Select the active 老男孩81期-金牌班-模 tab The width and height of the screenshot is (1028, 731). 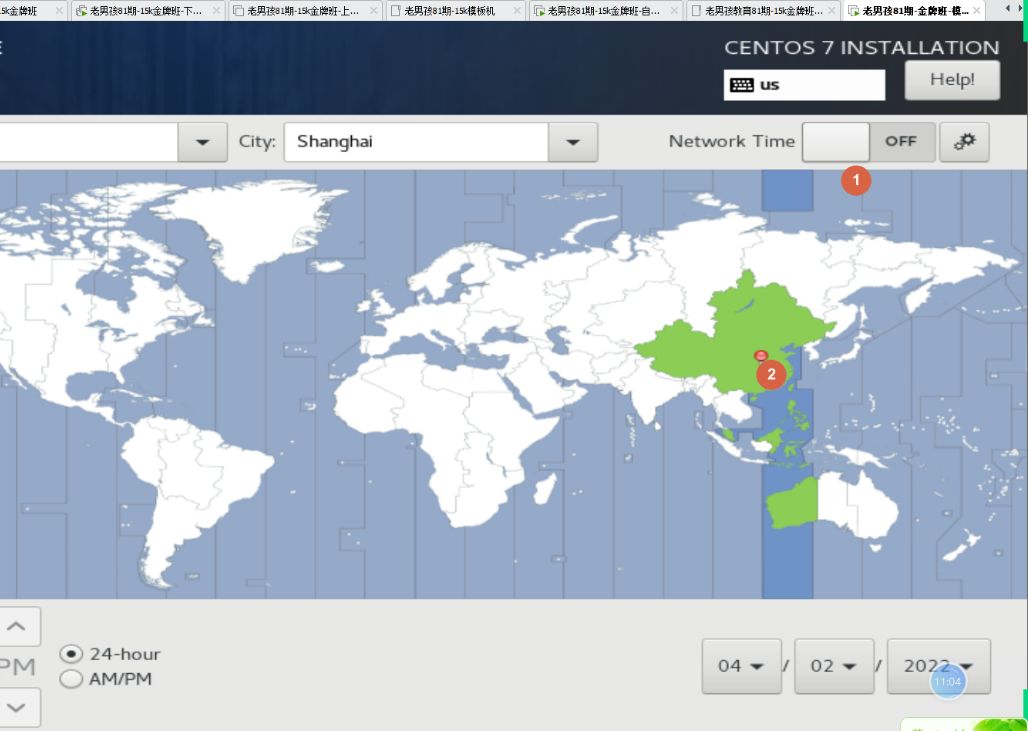(x=915, y=10)
